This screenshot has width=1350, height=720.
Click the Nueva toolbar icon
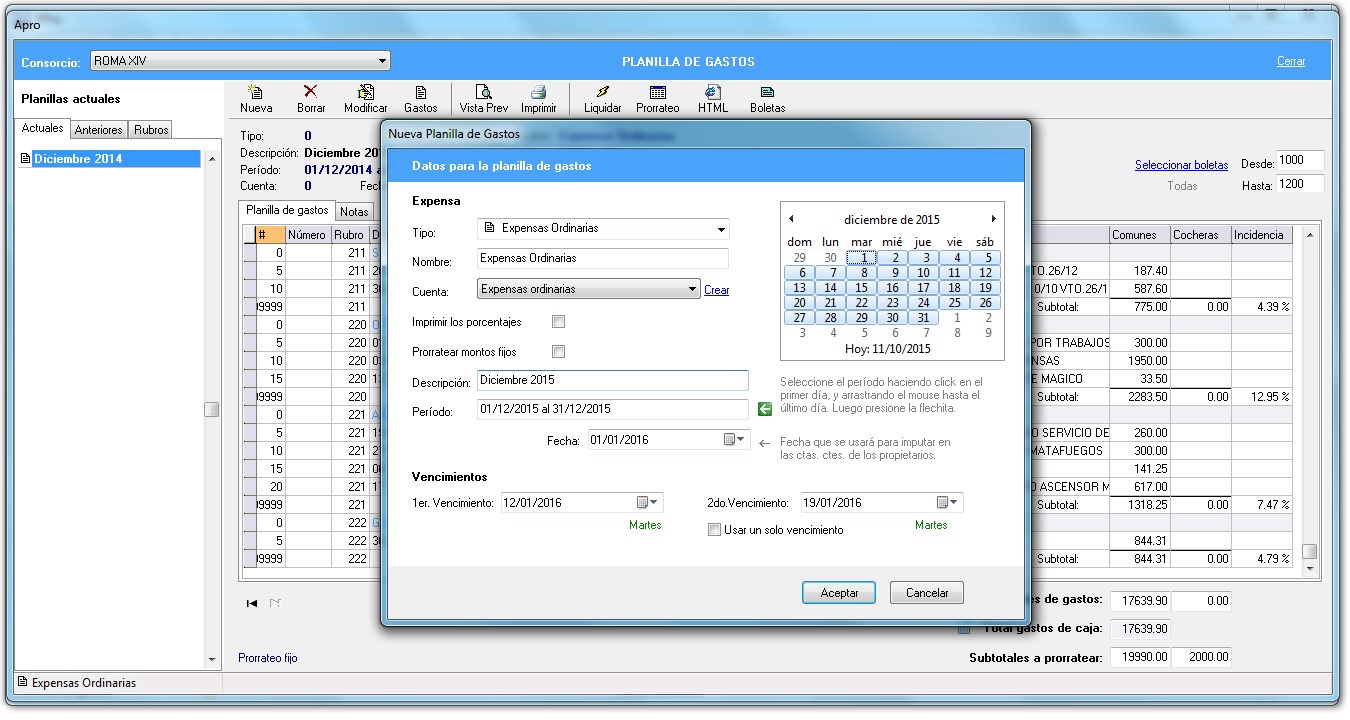click(x=256, y=93)
